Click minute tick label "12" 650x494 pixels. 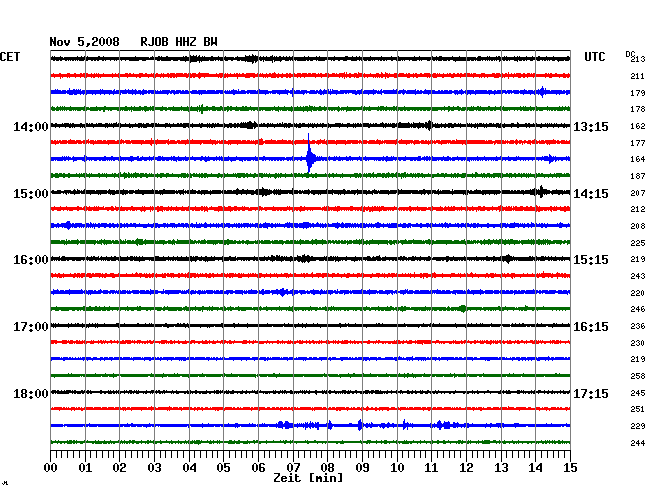[466, 468]
